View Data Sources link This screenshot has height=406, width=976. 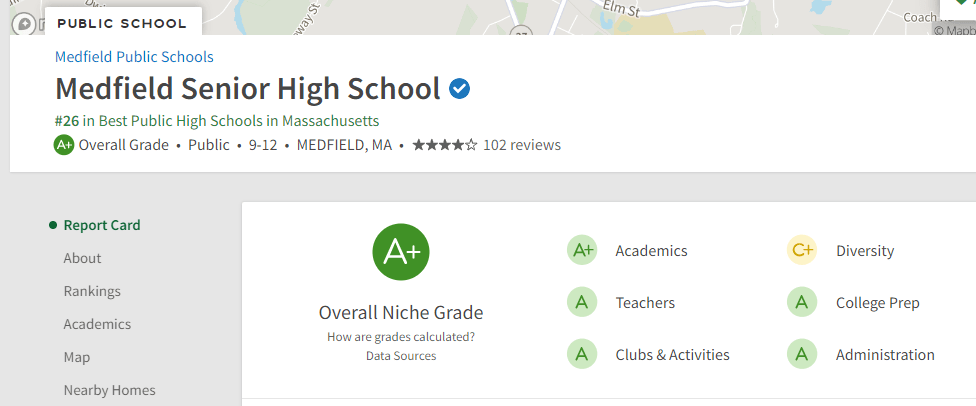point(401,356)
